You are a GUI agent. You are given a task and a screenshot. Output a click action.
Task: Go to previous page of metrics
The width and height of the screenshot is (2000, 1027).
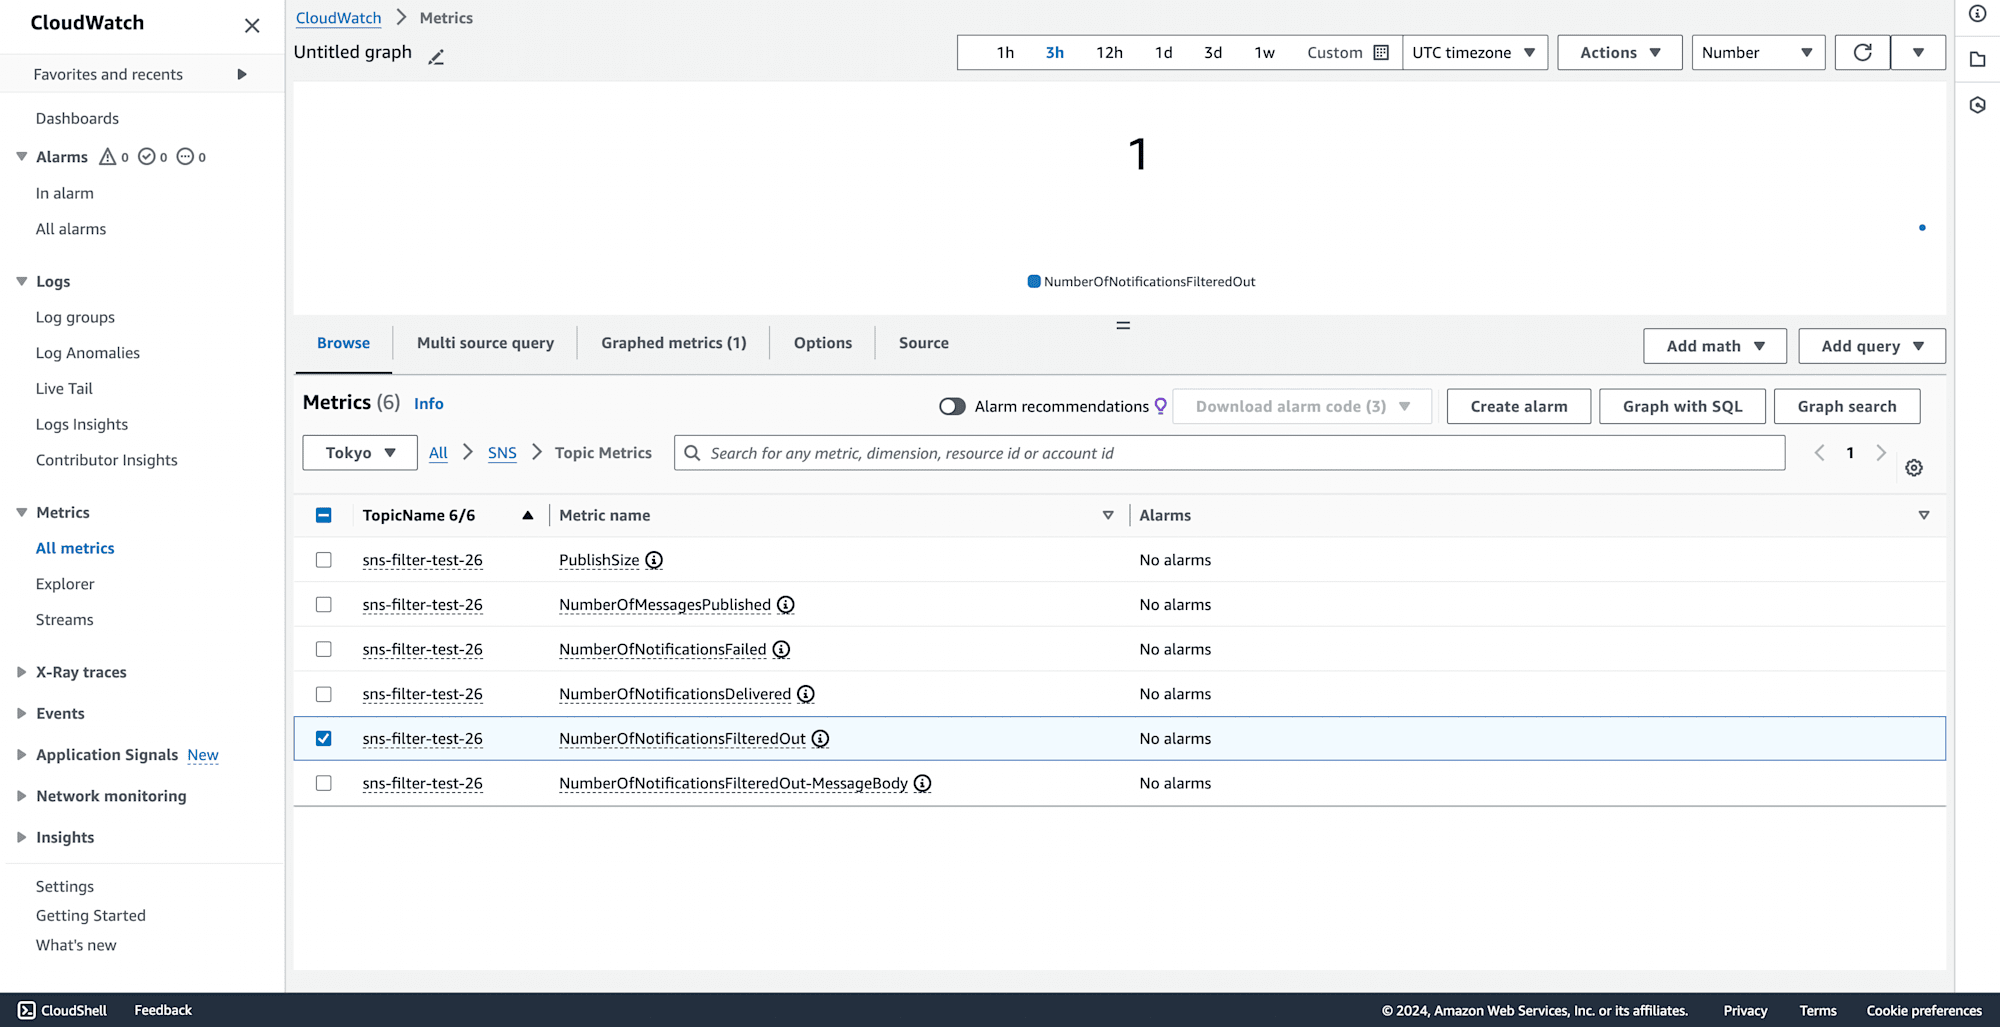click(1819, 453)
